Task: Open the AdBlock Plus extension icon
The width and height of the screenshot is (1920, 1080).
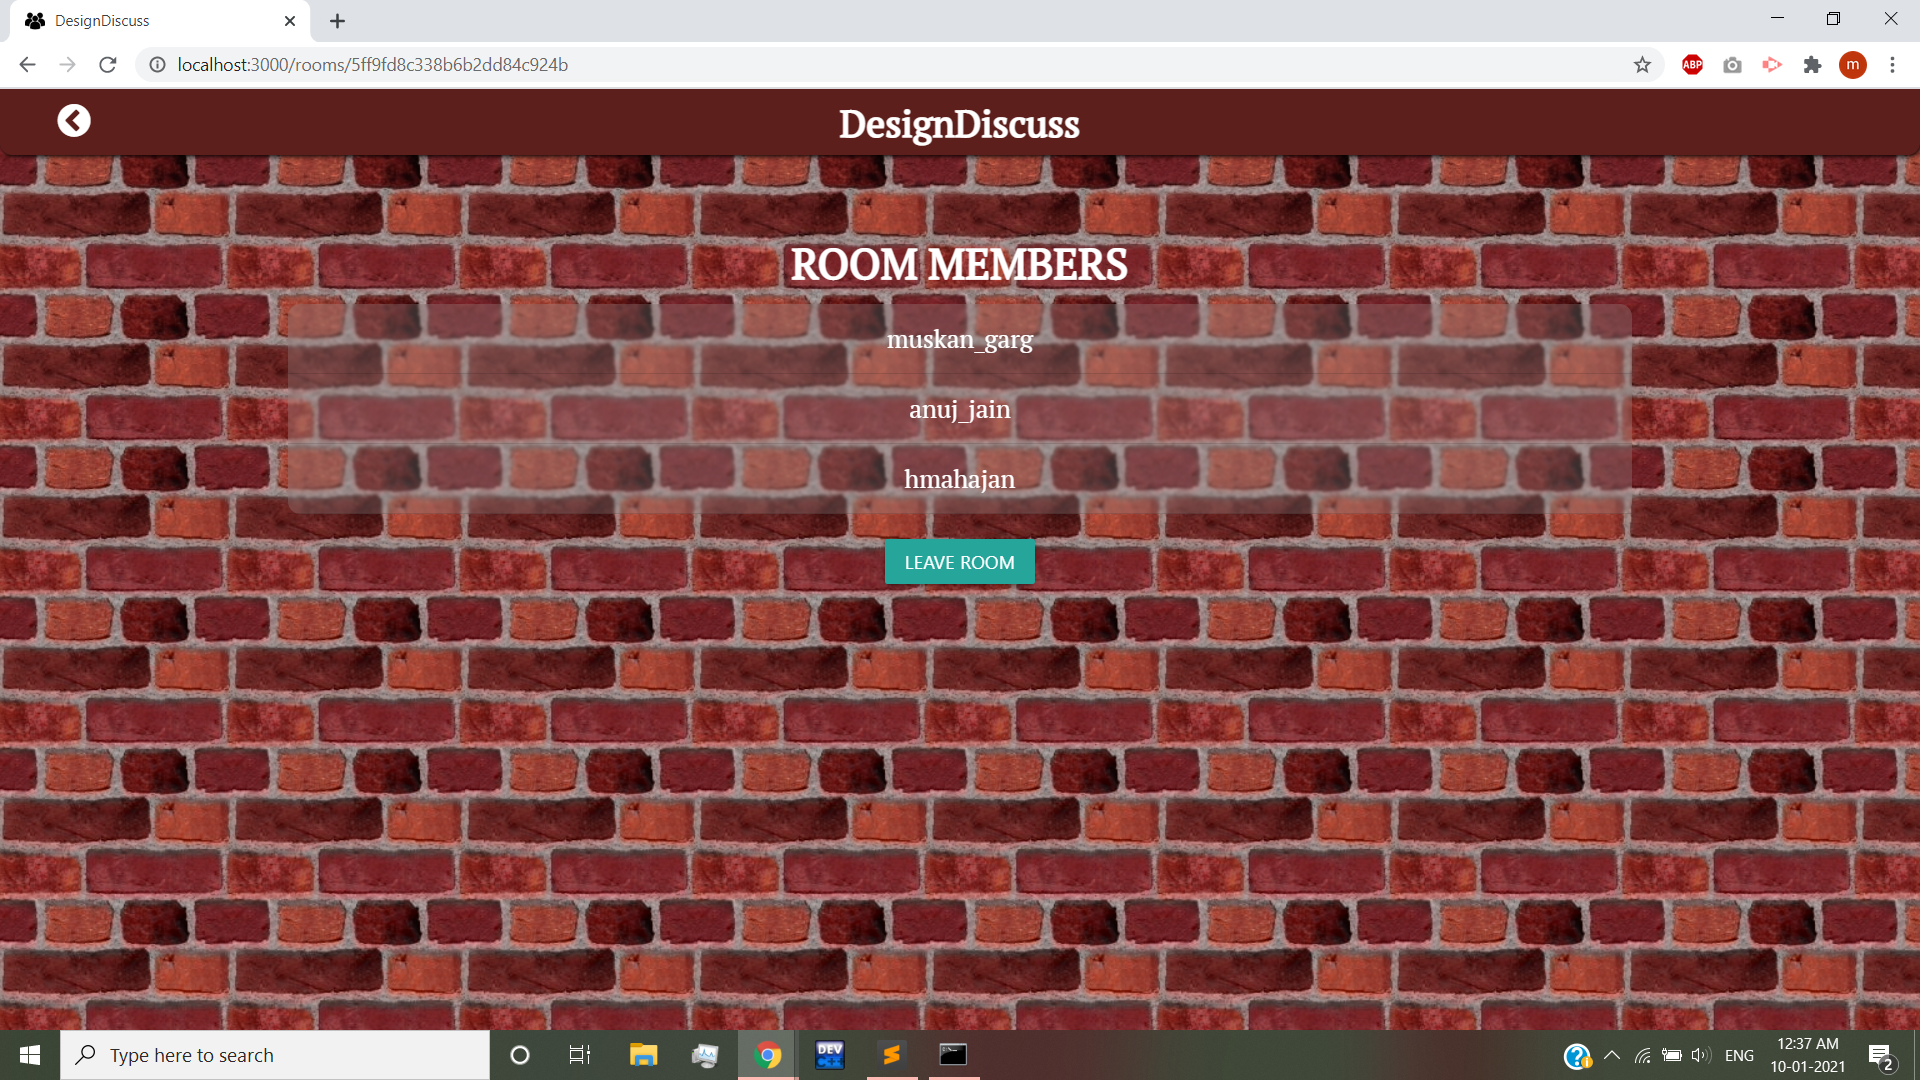Action: pyautogui.click(x=1692, y=65)
